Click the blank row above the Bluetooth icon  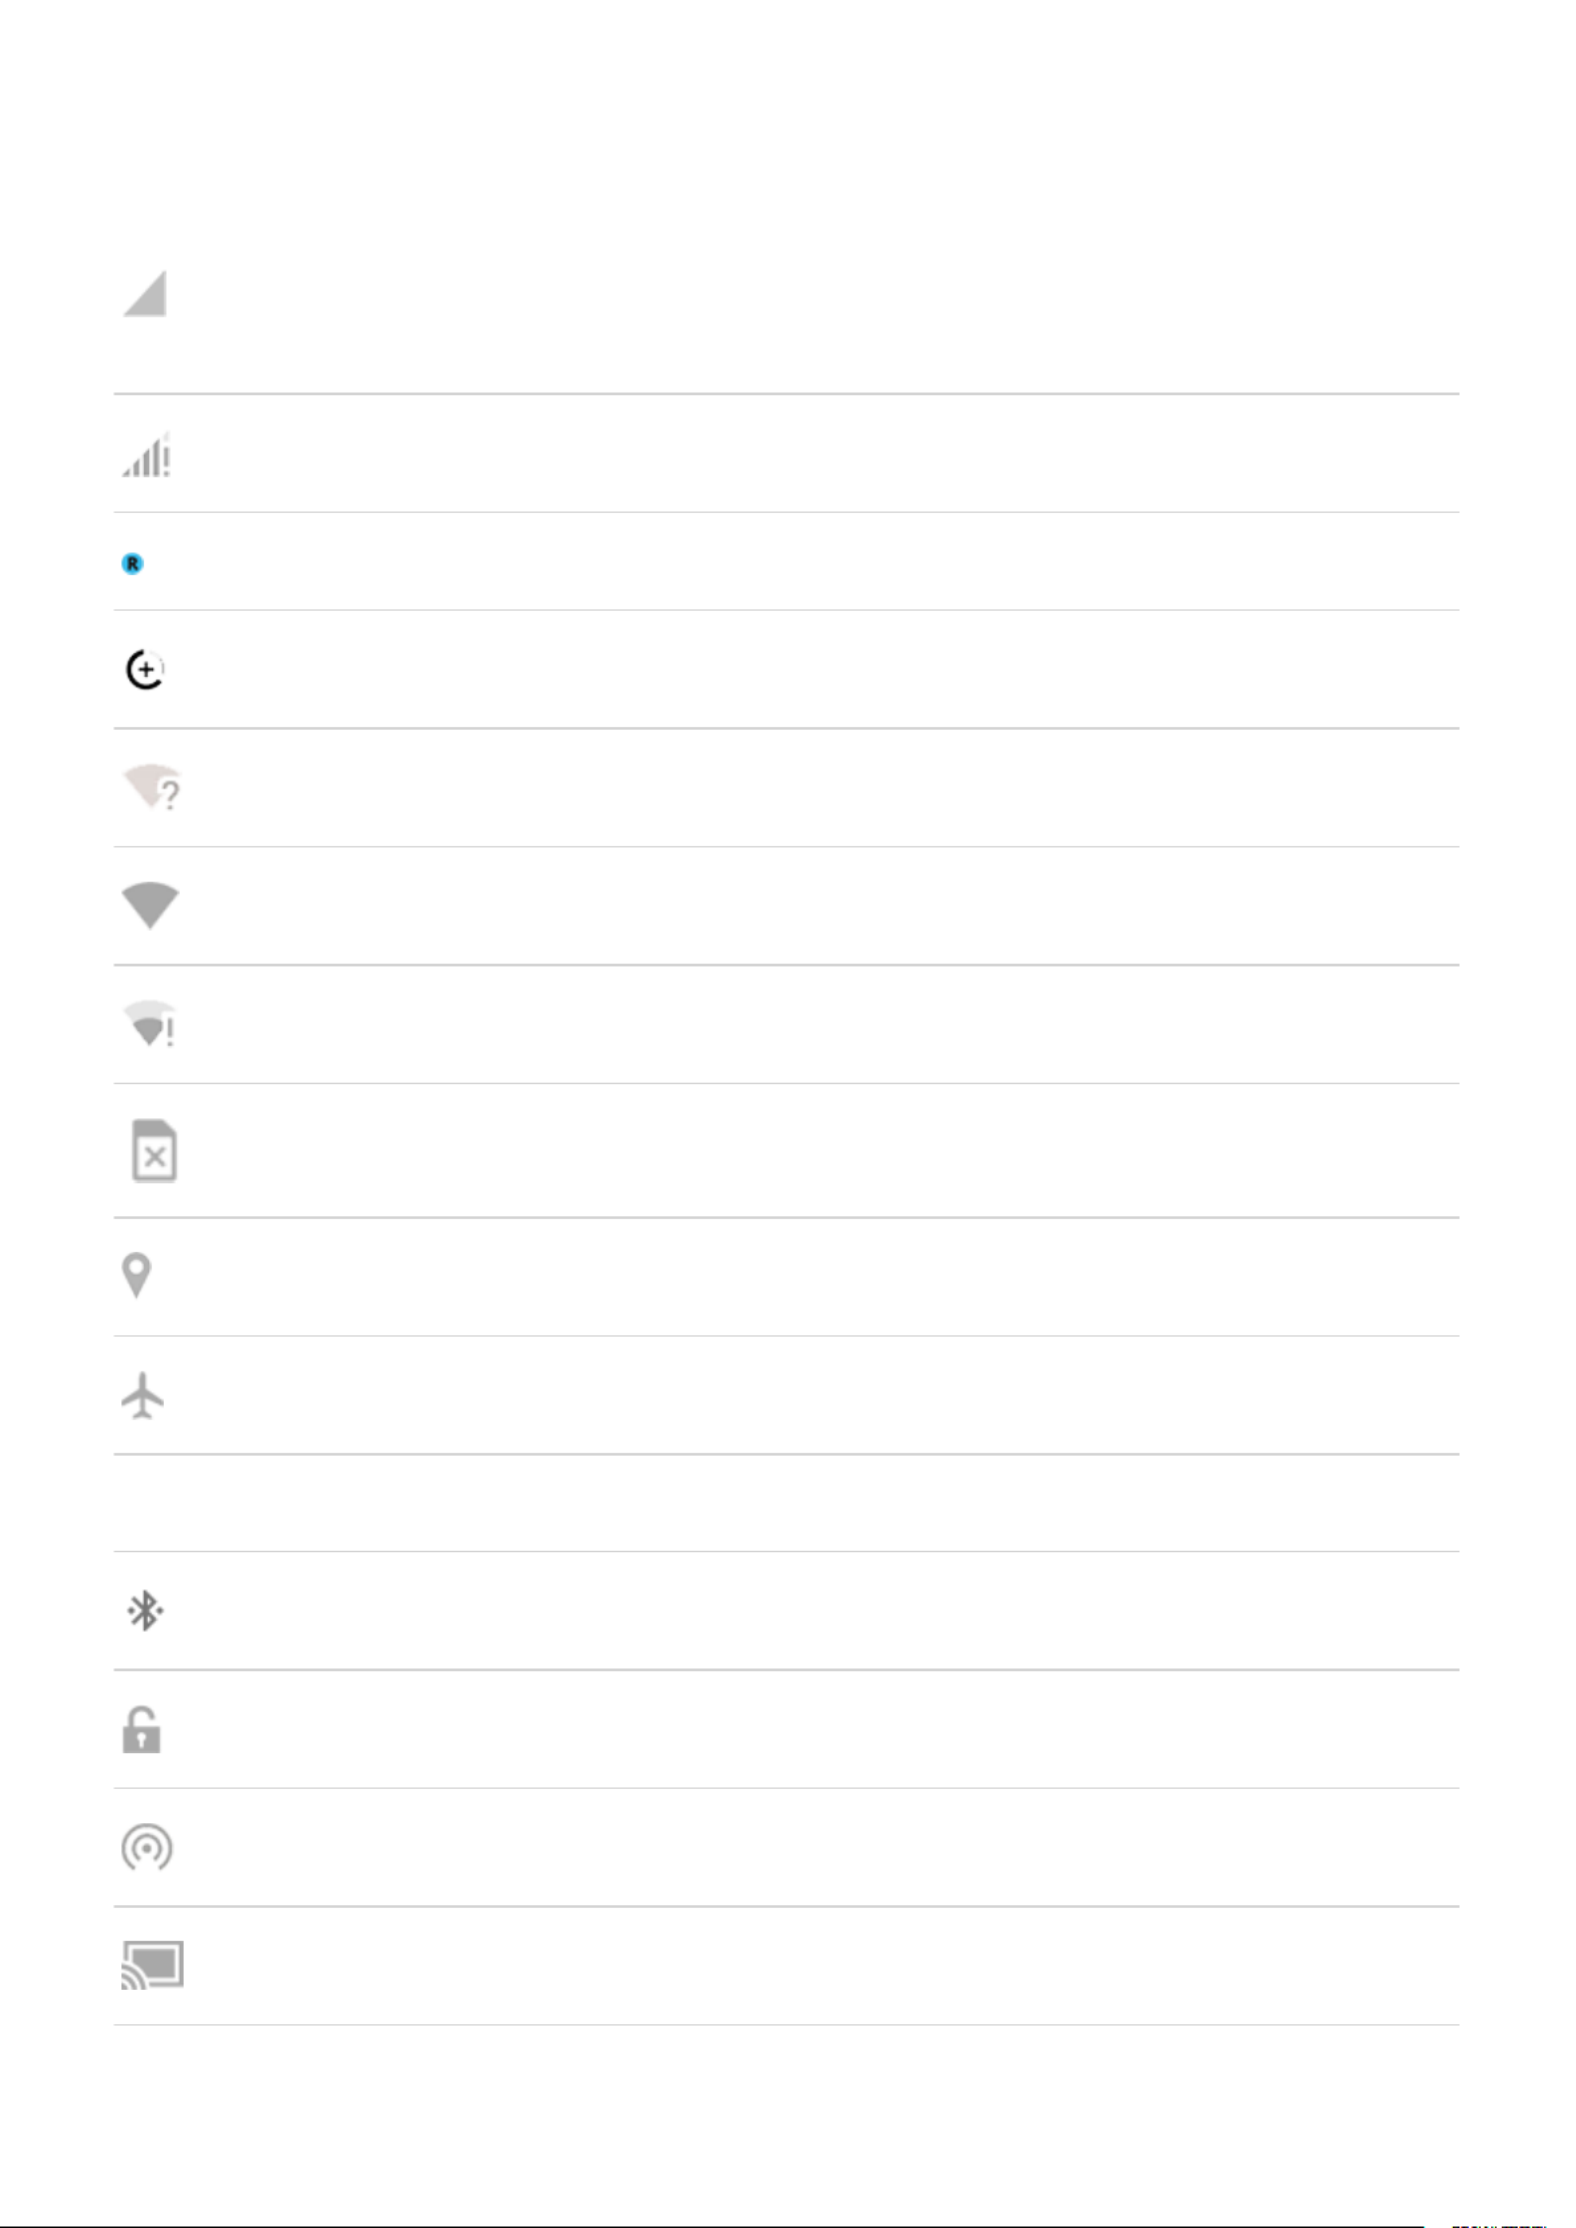[x=787, y=1502]
